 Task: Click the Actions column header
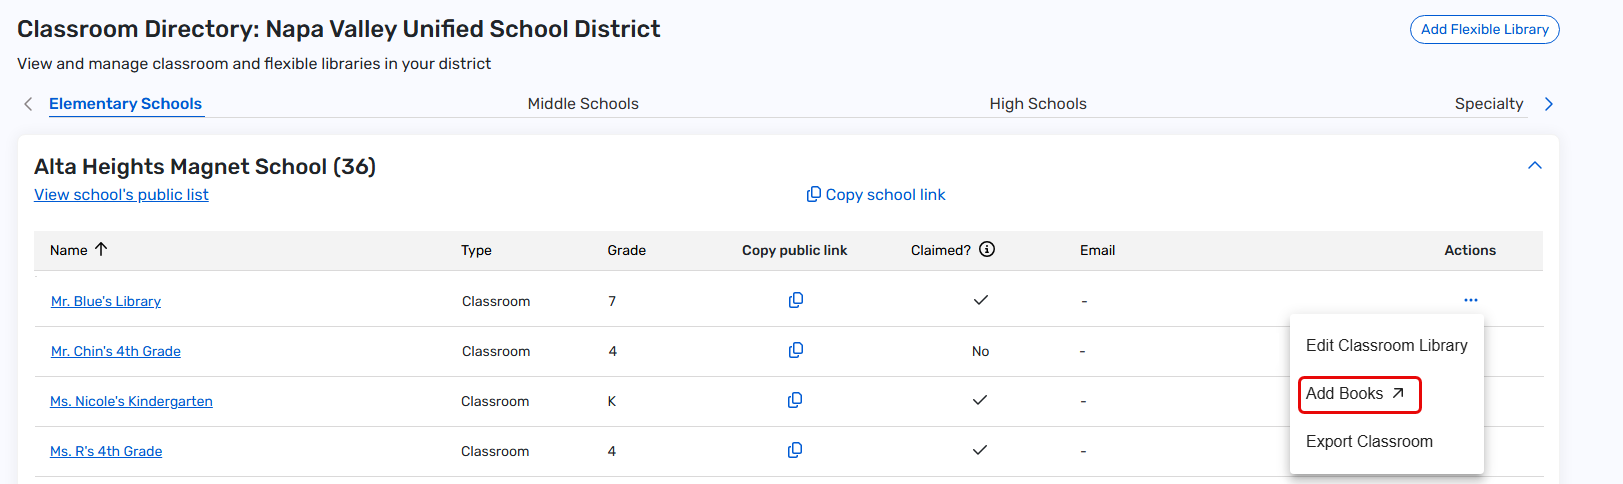coord(1470,250)
